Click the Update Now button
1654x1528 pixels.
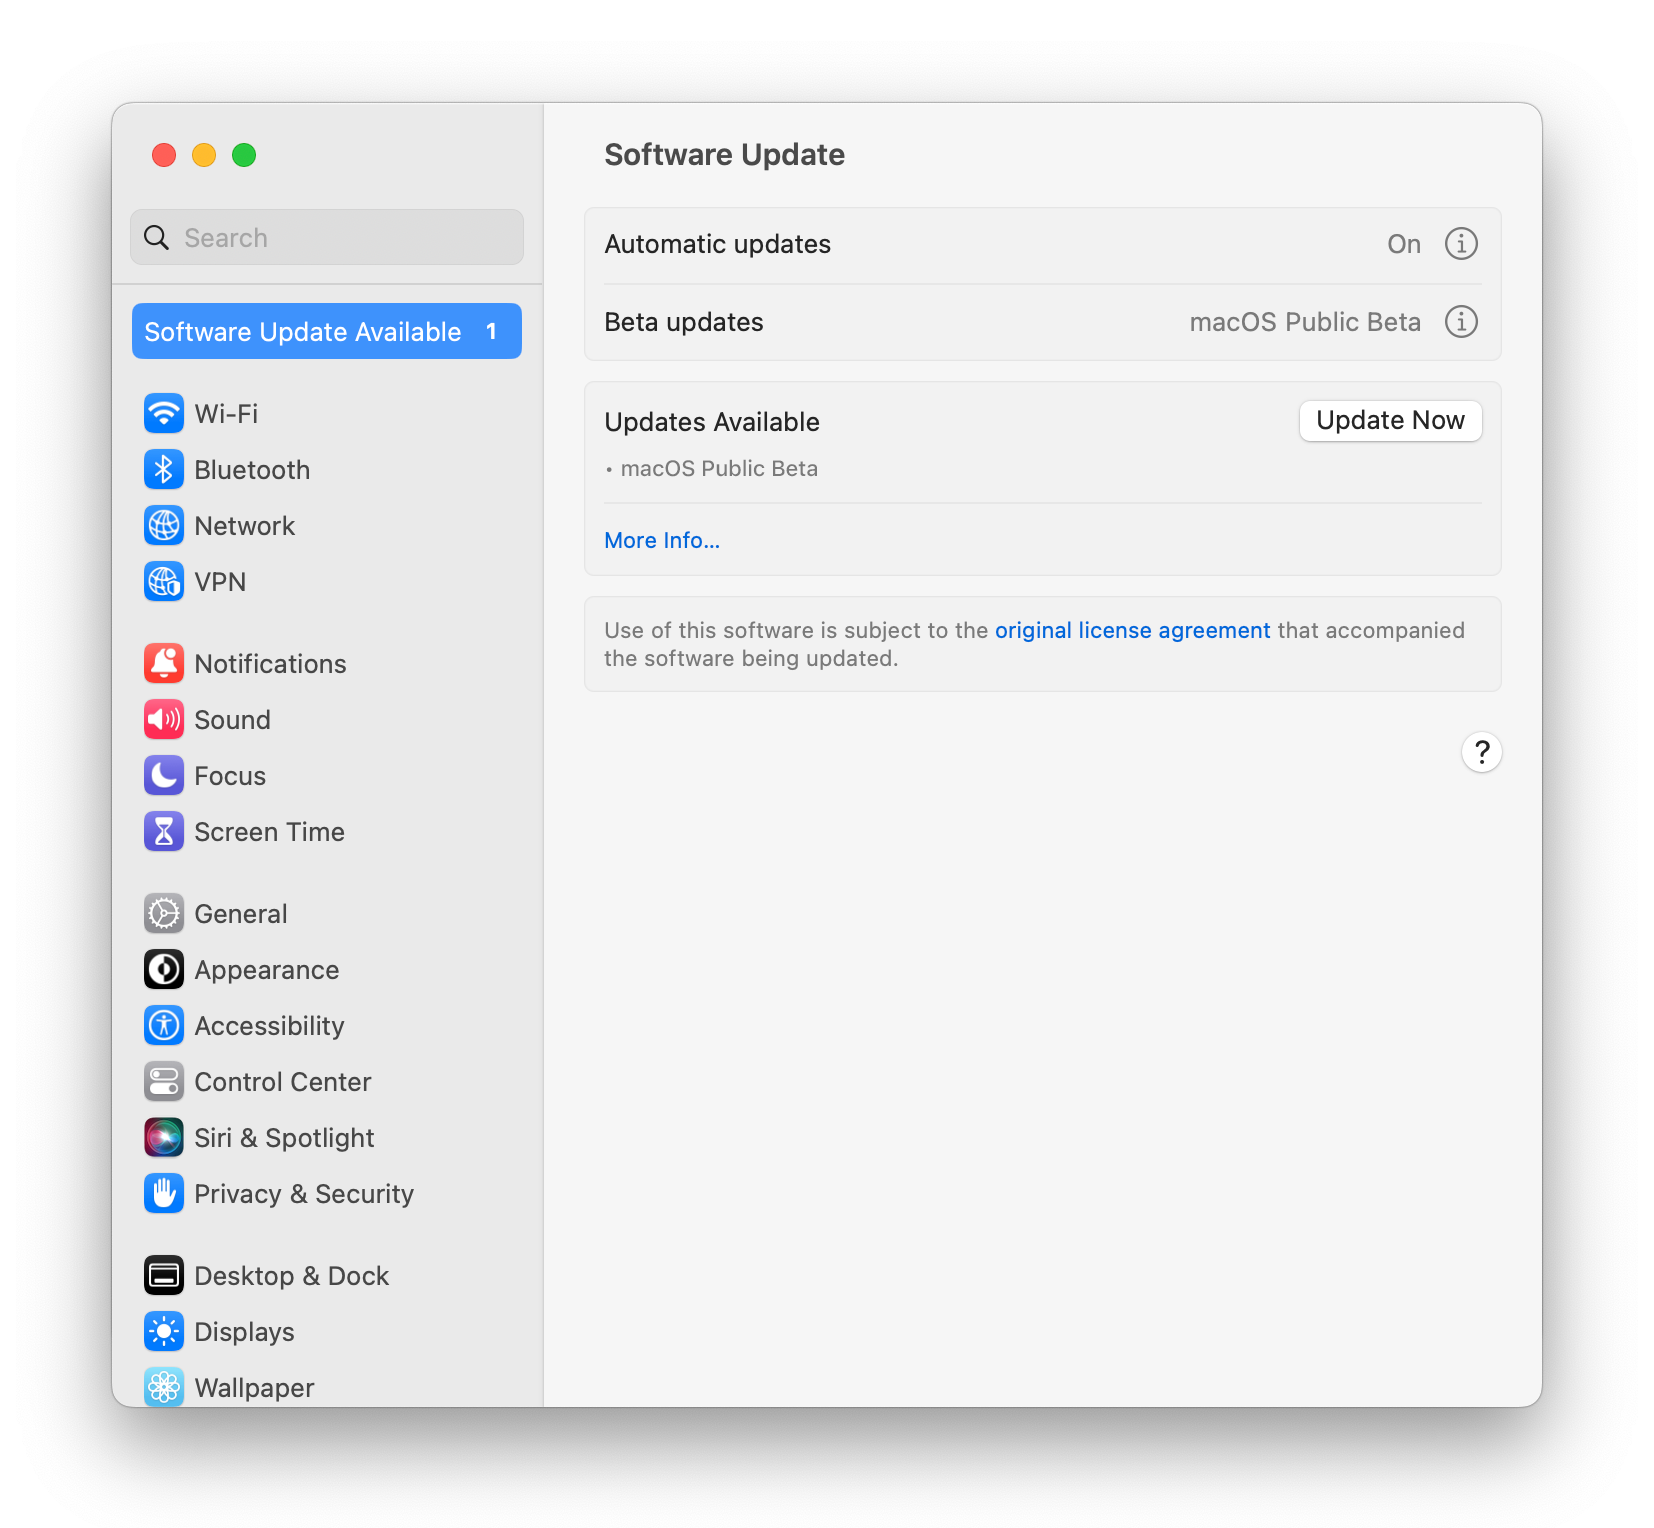click(1390, 420)
